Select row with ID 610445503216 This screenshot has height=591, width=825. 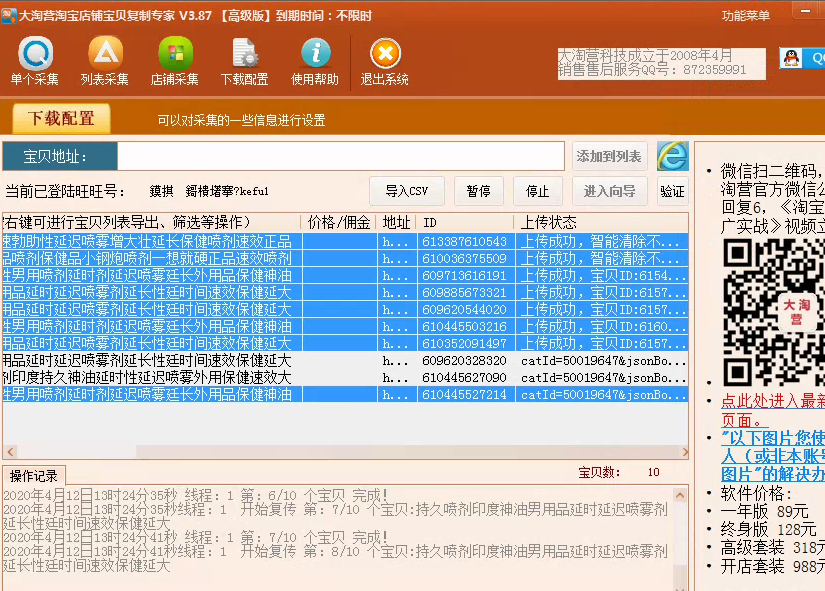click(345, 326)
